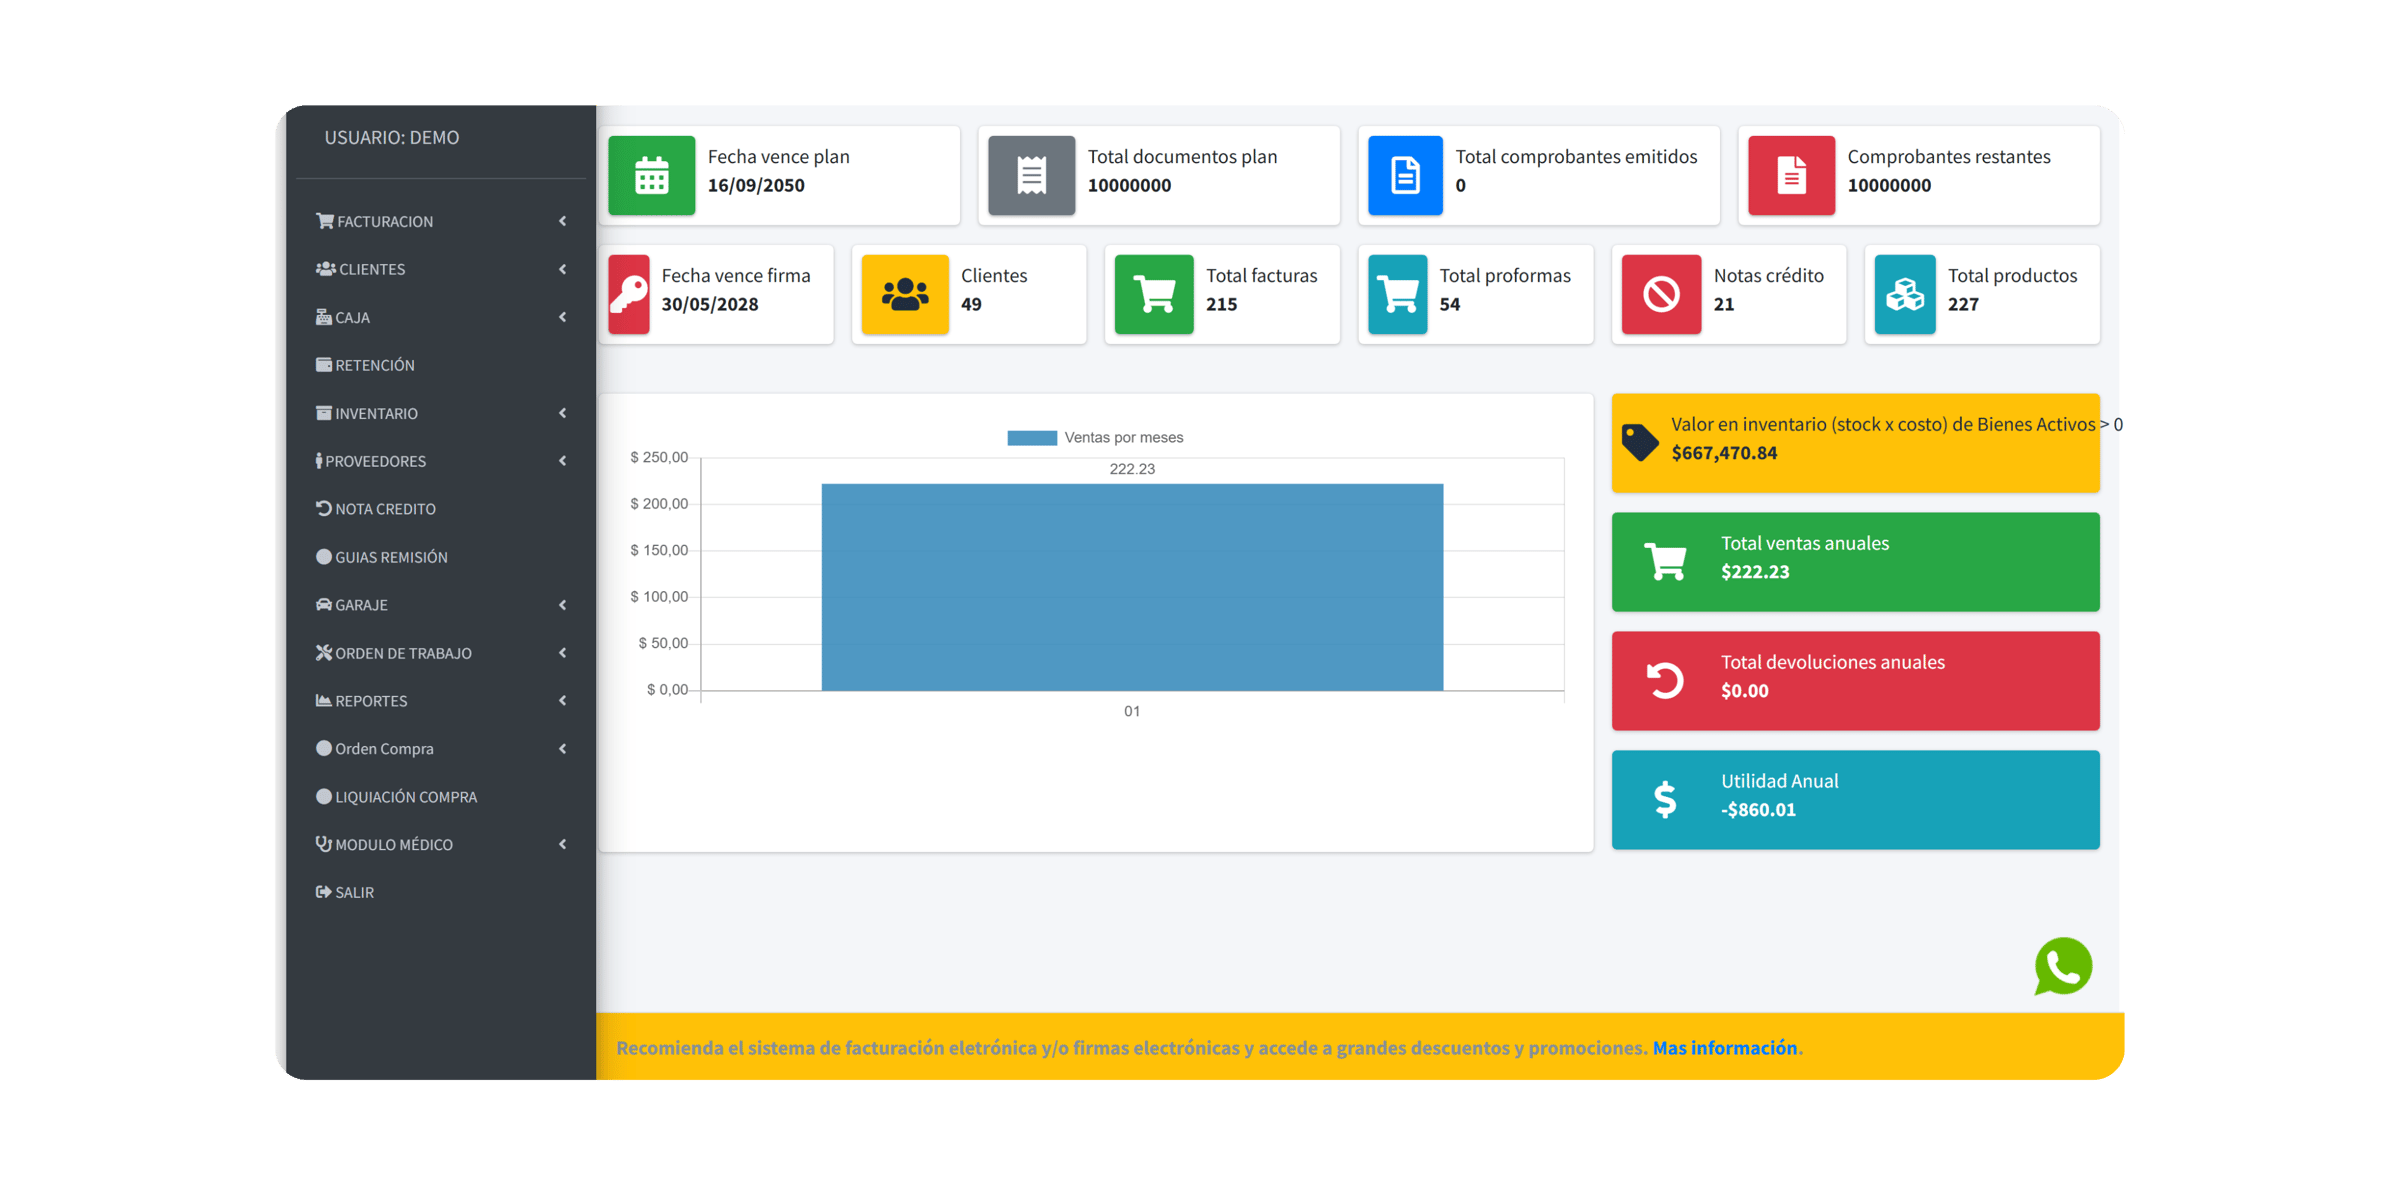Open the NOTA CREDITO menu item

(385, 509)
